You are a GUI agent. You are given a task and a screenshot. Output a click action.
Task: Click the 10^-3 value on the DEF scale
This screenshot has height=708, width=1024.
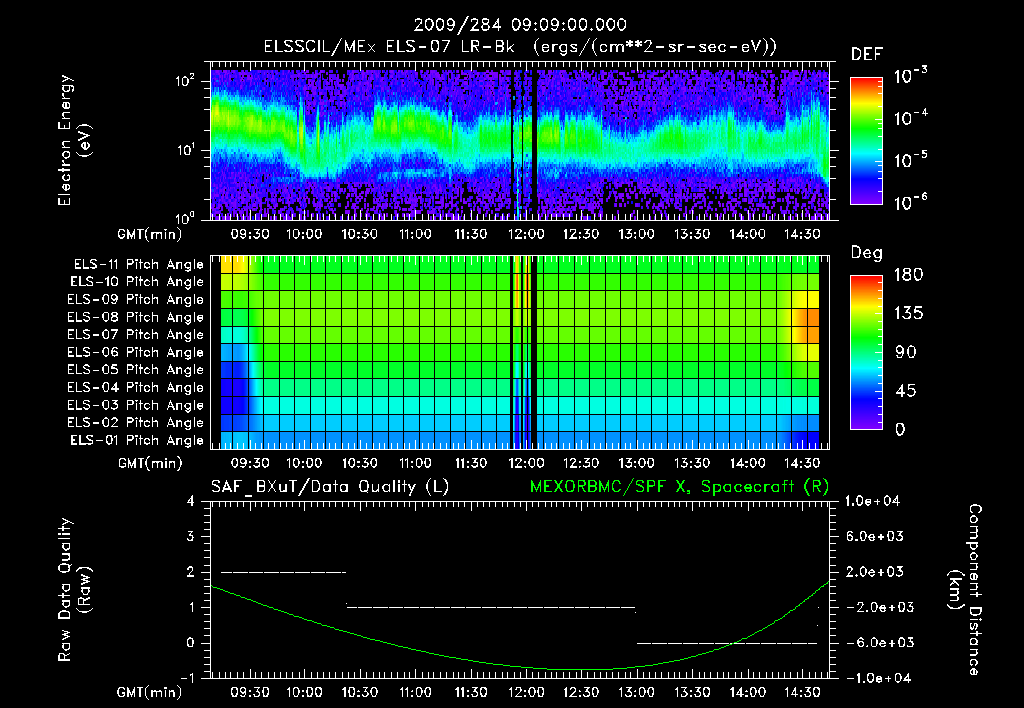(910, 75)
